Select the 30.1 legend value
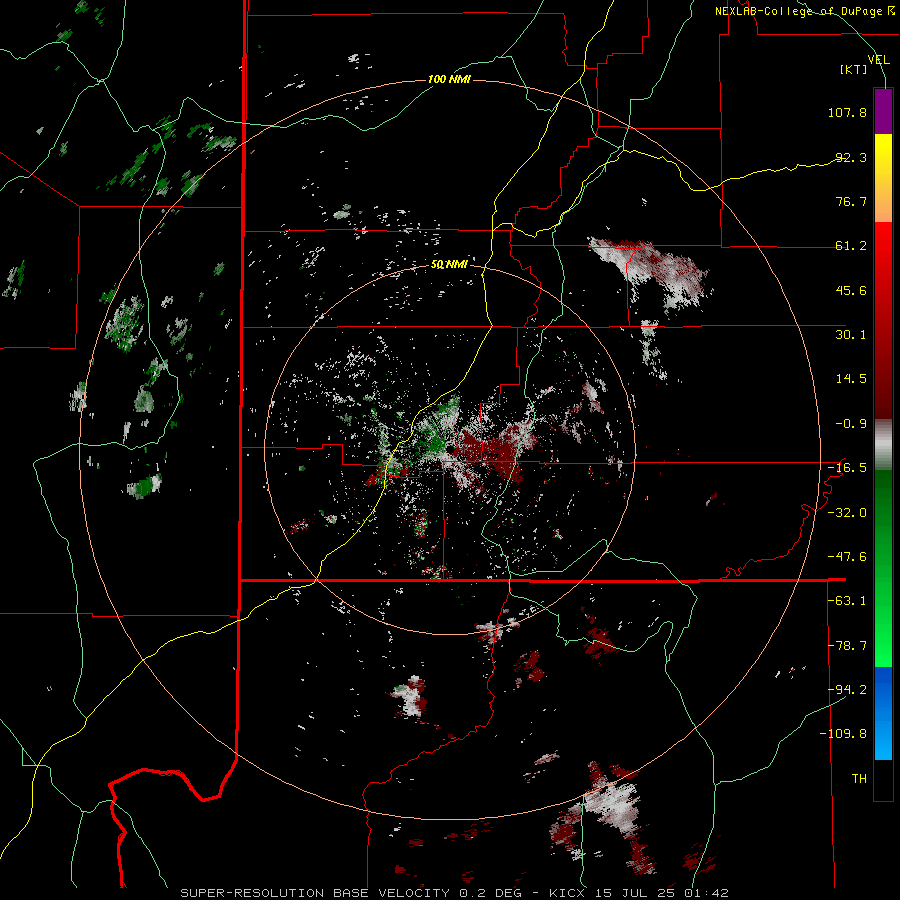The height and width of the screenshot is (900, 900). [x=851, y=335]
